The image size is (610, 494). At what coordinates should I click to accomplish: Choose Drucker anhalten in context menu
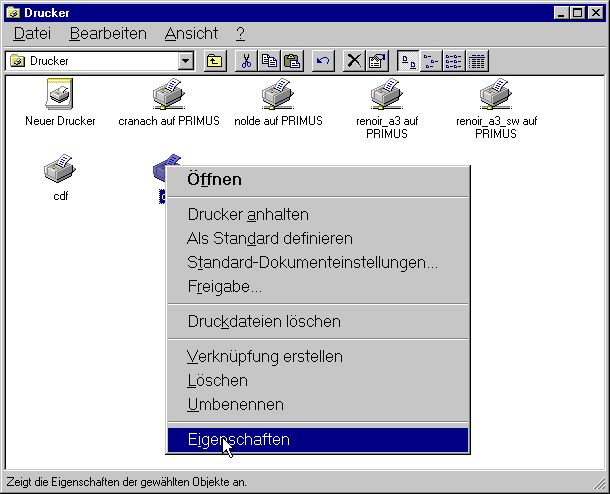(x=318, y=215)
